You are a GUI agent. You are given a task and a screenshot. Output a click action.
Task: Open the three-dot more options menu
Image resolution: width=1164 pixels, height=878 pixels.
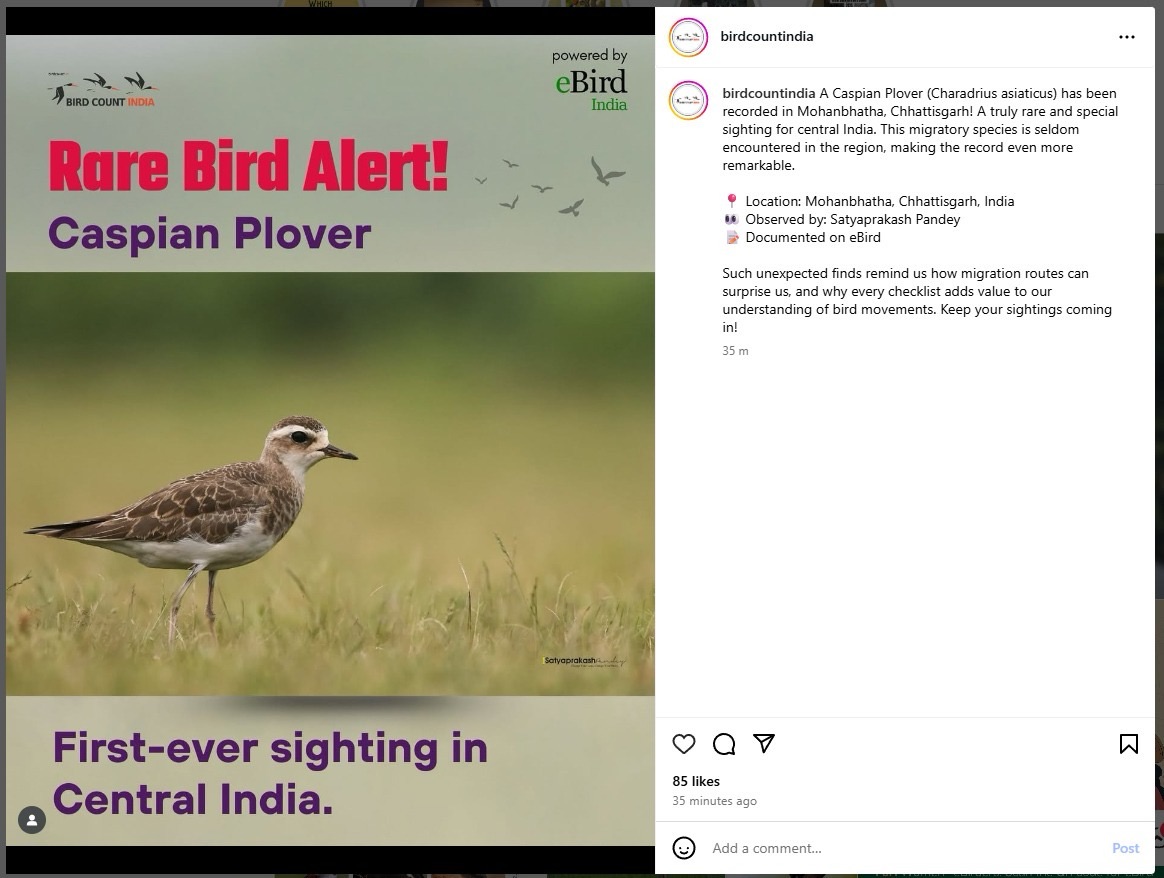(1127, 37)
